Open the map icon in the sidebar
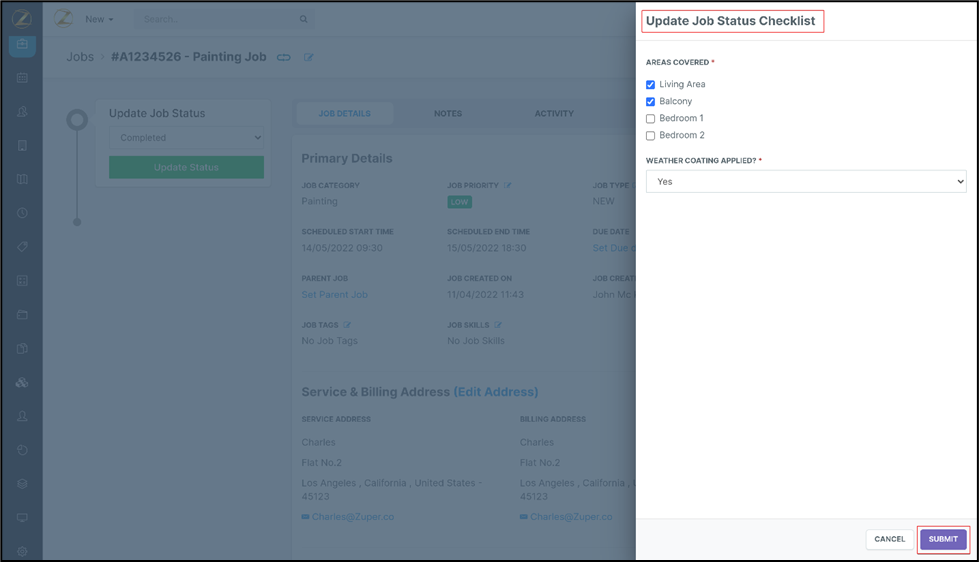 [x=22, y=180]
